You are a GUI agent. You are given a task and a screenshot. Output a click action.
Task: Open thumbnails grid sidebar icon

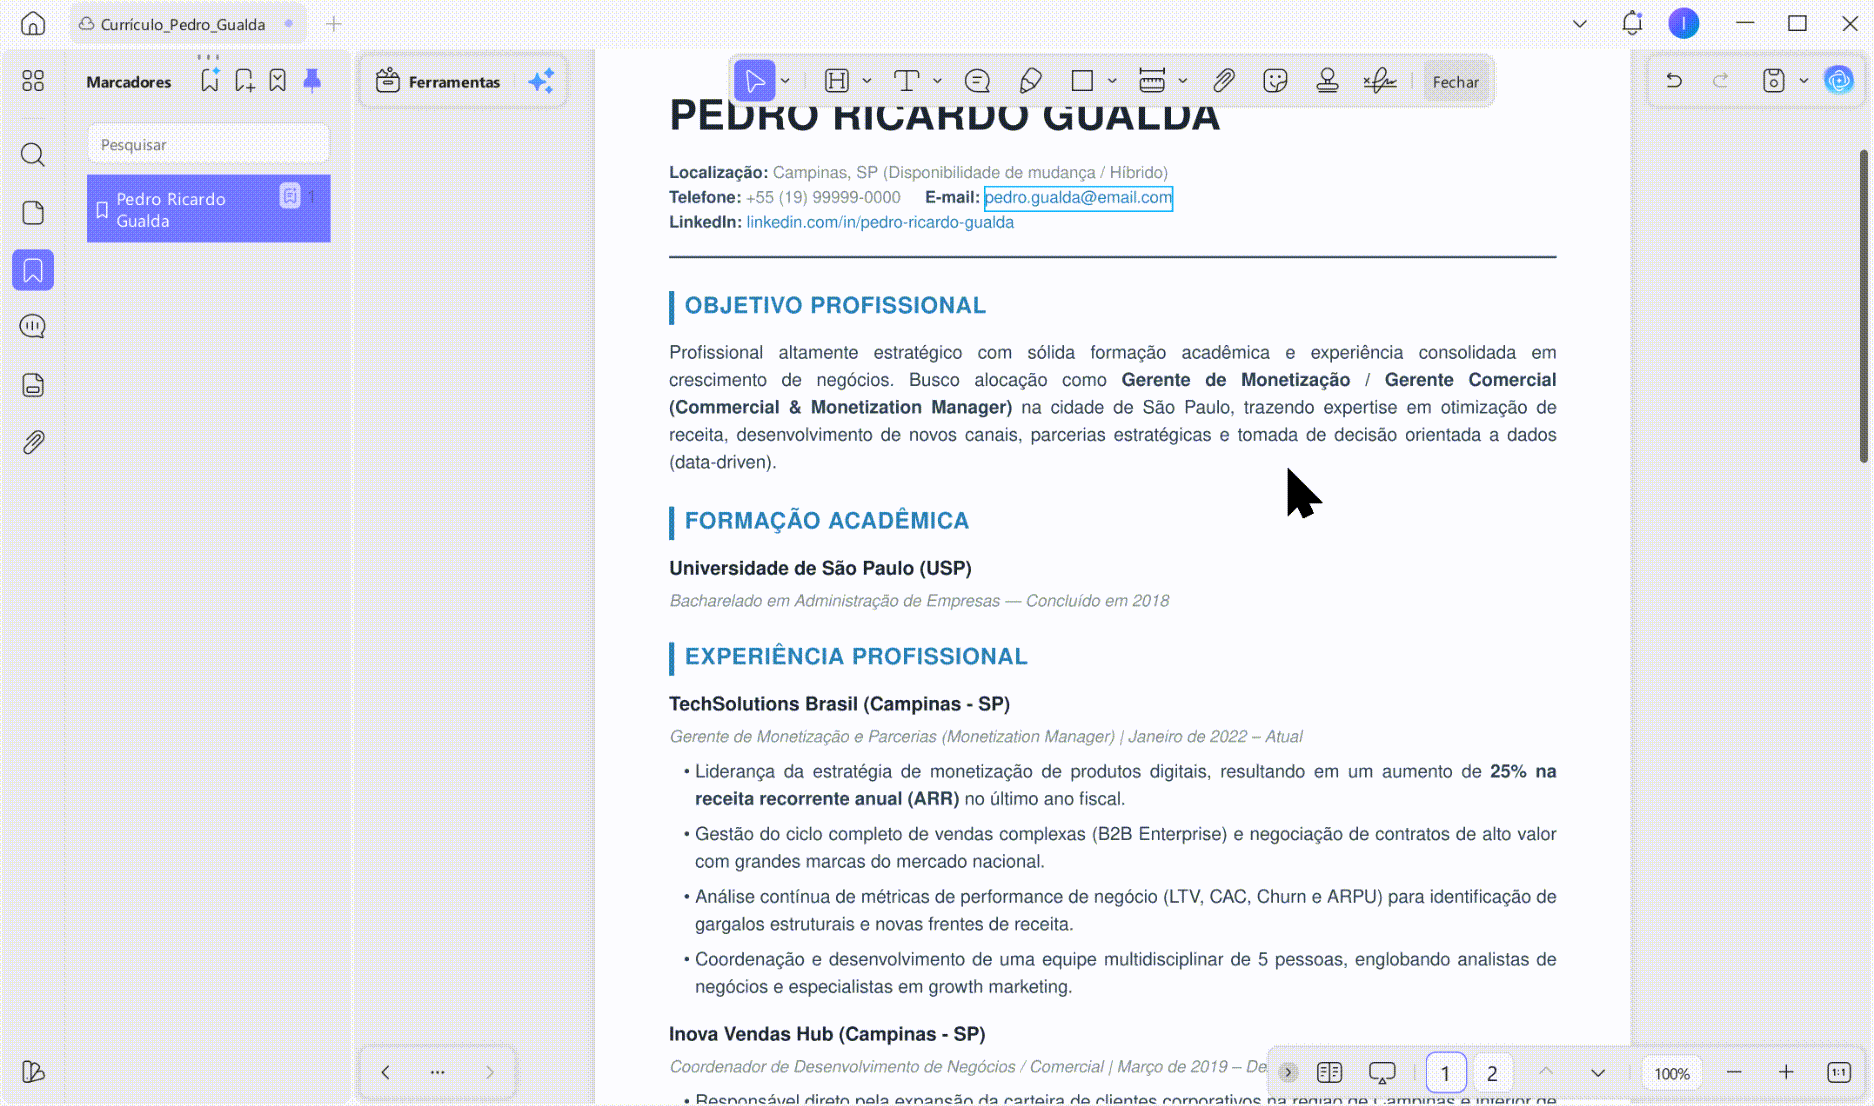tap(33, 81)
